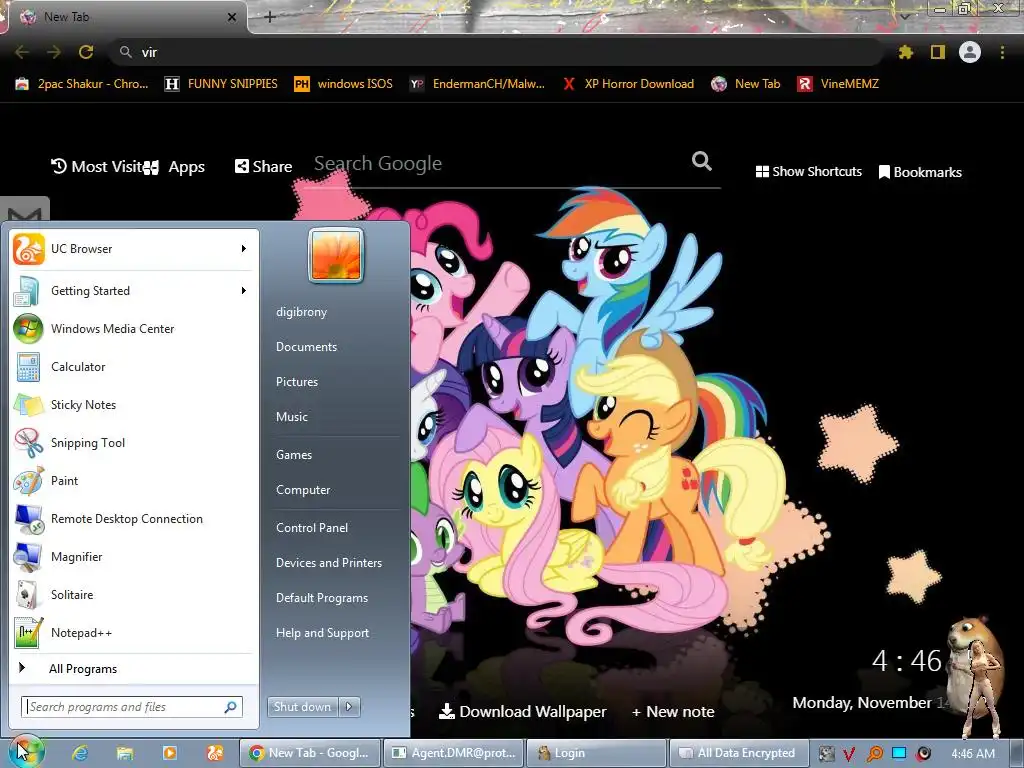The width and height of the screenshot is (1024, 768).
Task: Open Default Programs
Action: (x=322, y=598)
